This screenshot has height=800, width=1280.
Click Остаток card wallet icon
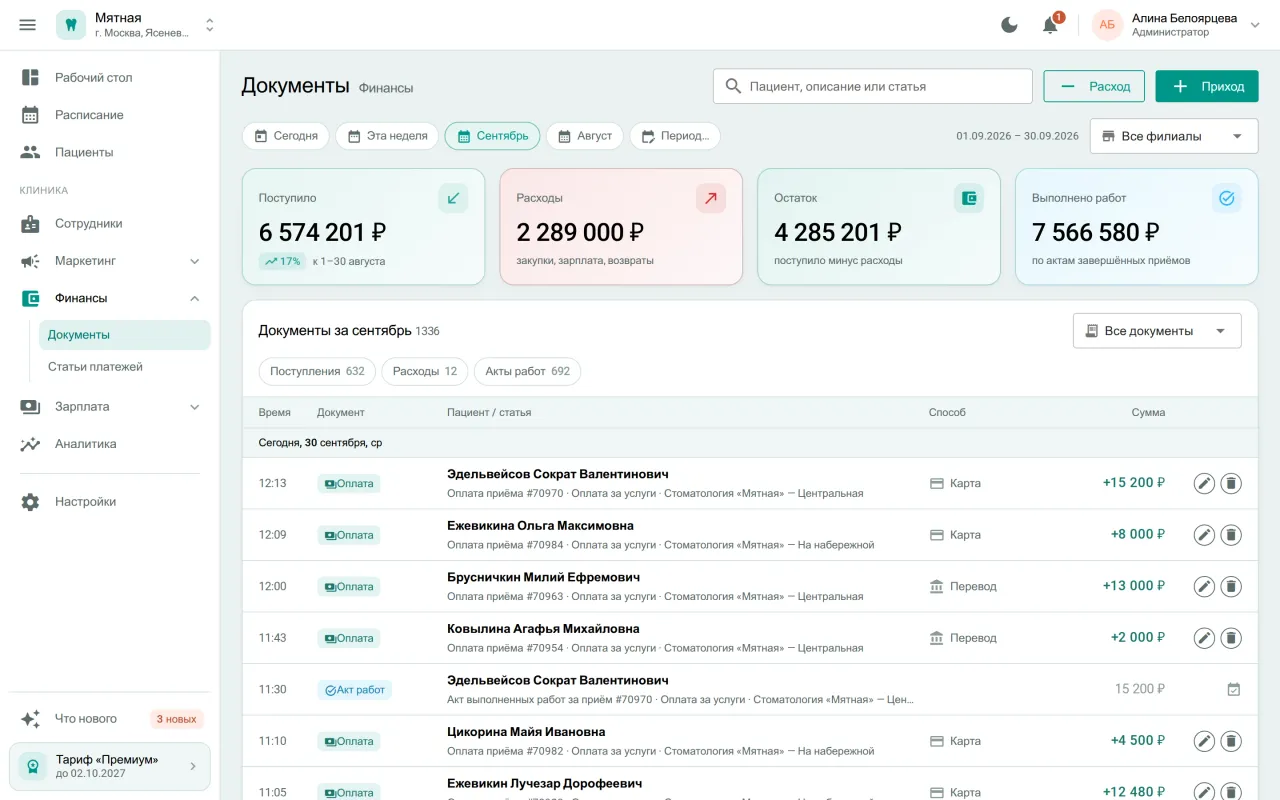(969, 198)
